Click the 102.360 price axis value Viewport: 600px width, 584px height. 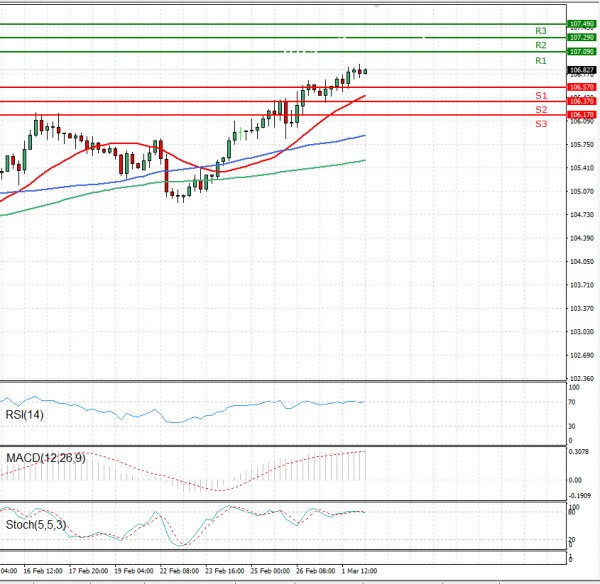(x=582, y=378)
